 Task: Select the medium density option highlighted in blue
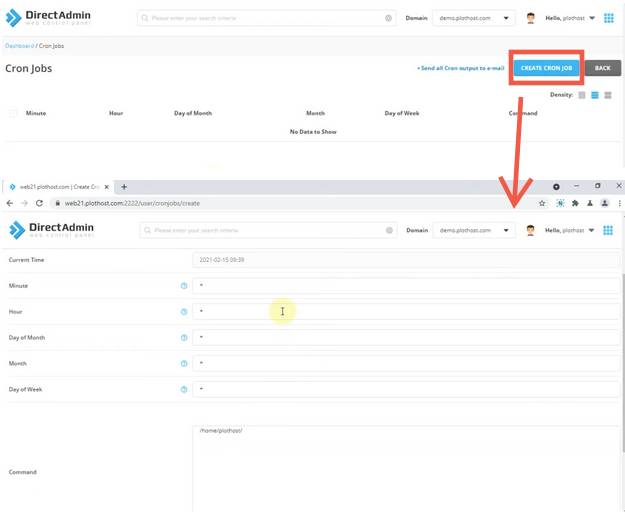click(595, 95)
